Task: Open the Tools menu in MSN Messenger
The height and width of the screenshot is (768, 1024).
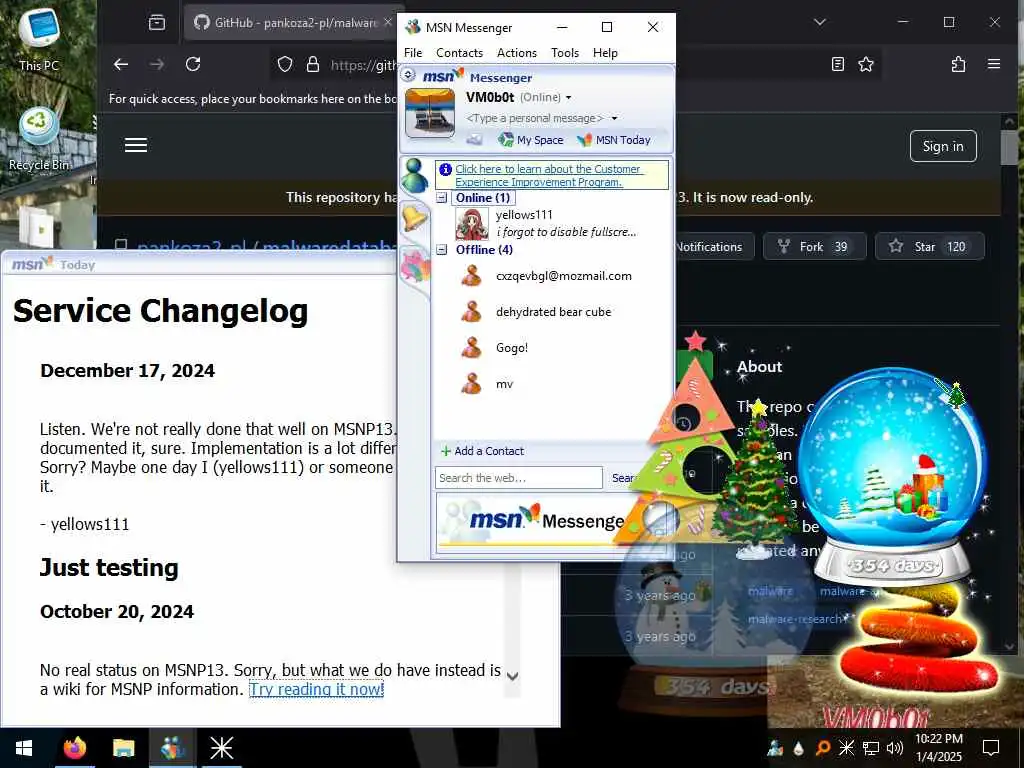Action: [565, 53]
